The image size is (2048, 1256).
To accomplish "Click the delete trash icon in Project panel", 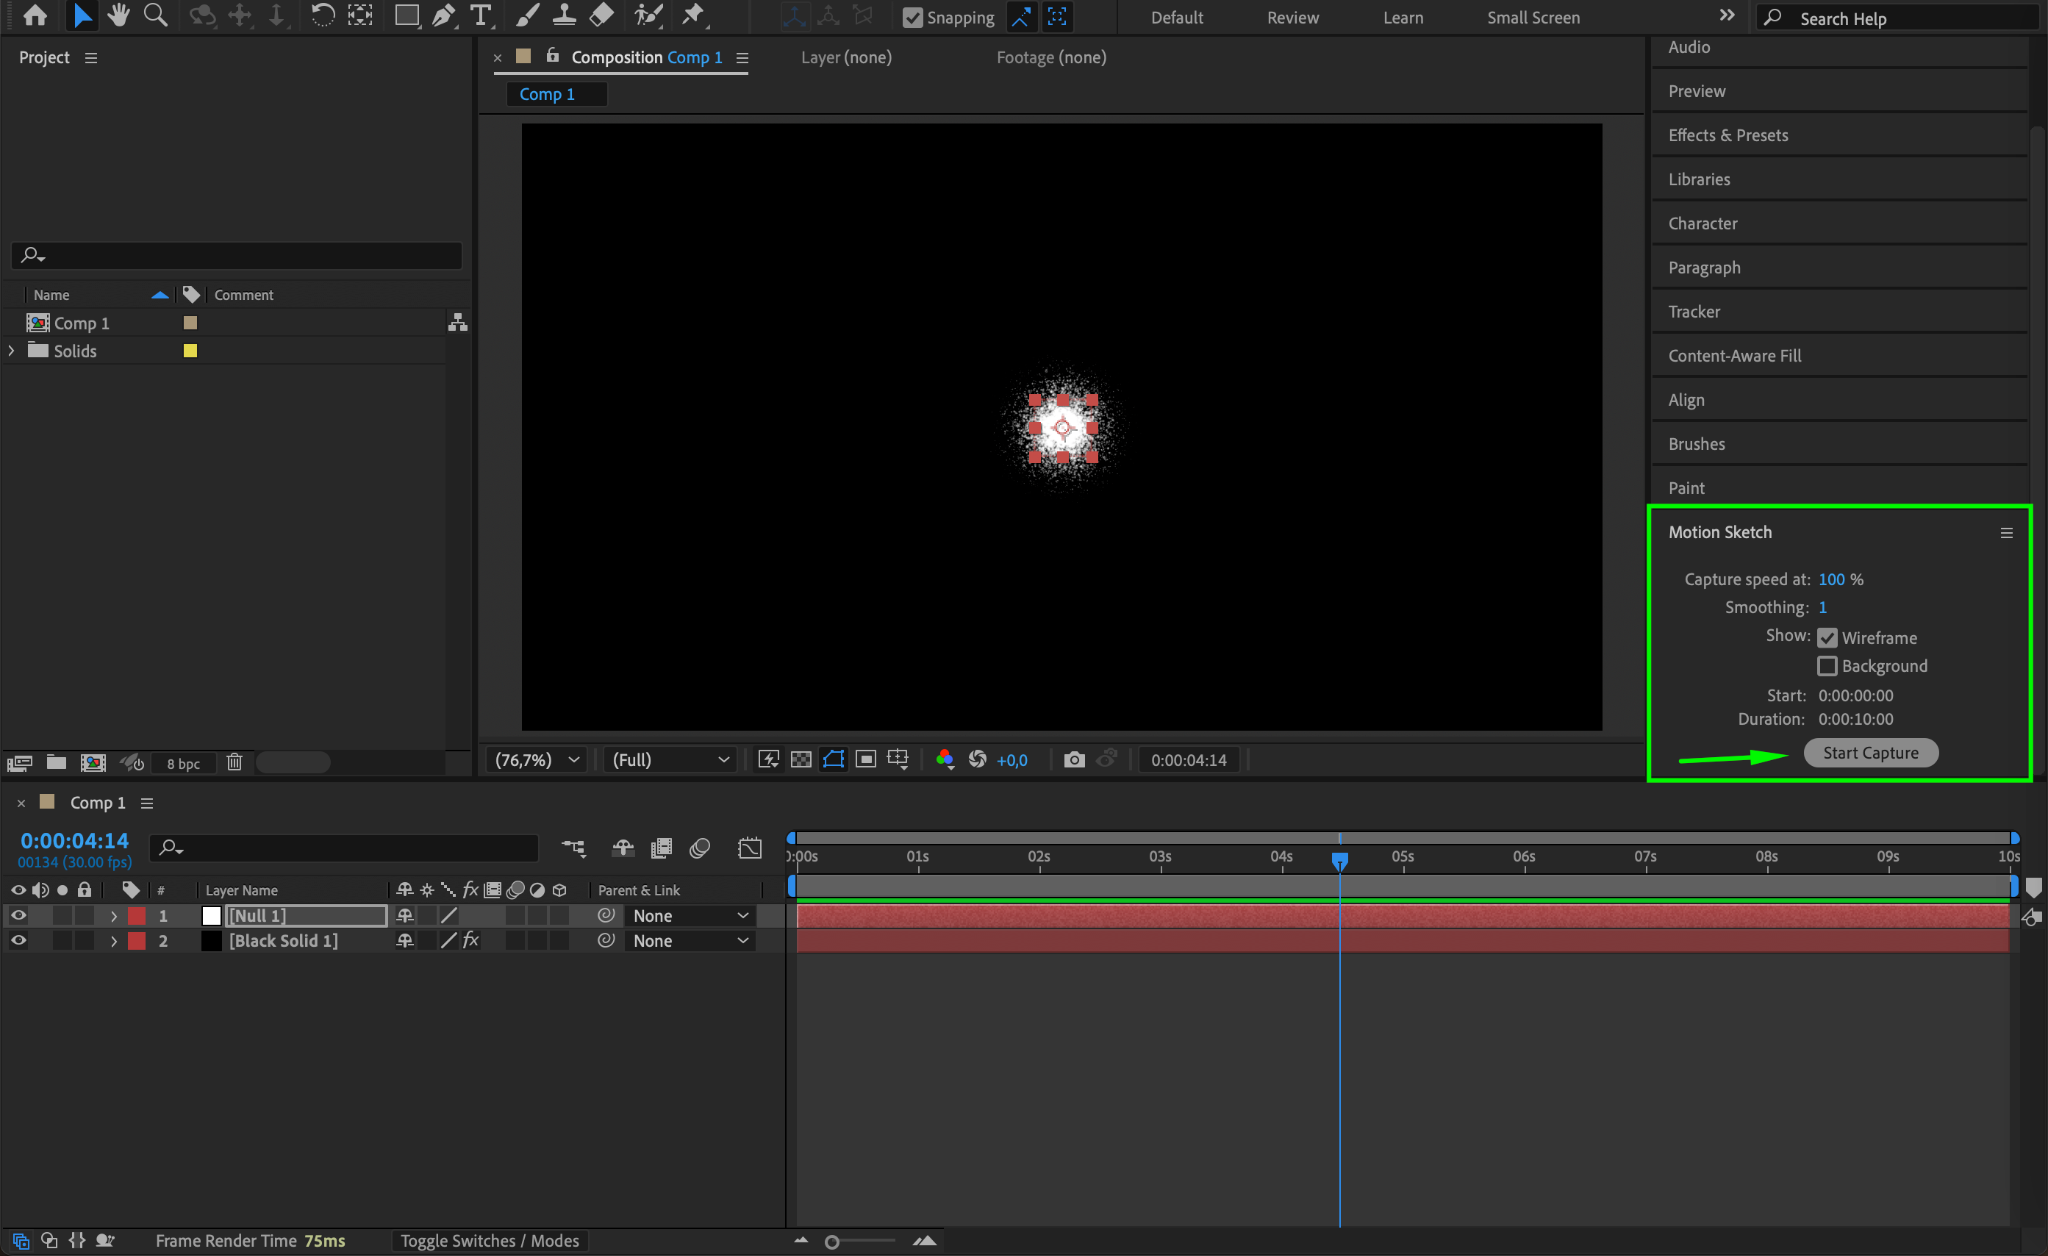I will pos(234,763).
